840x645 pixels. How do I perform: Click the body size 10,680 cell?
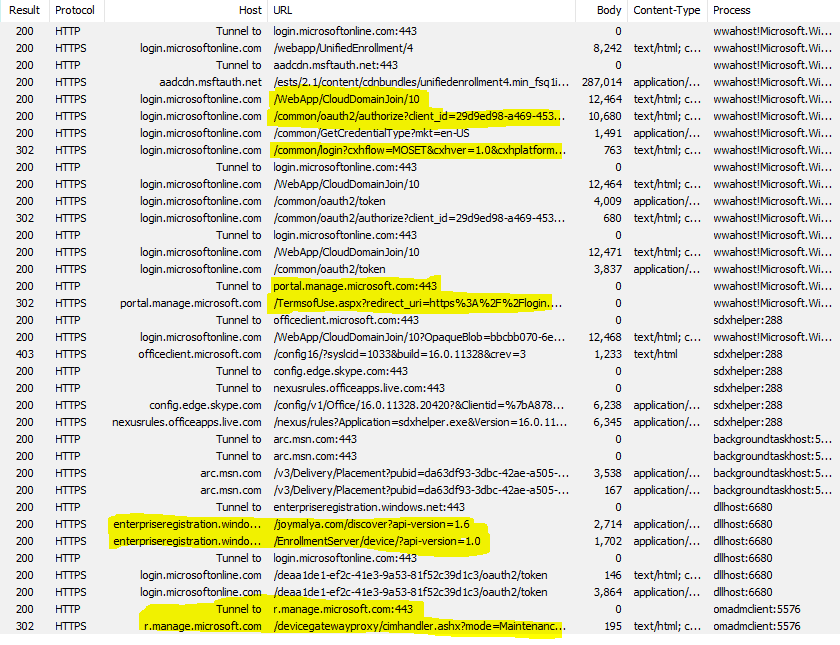click(605, 116)
